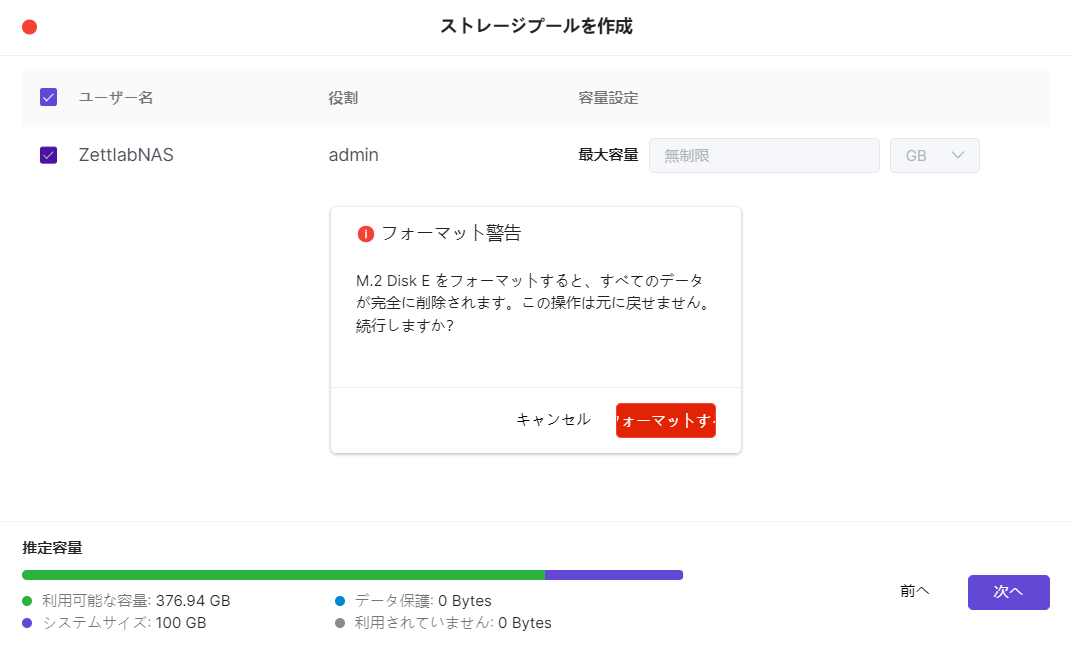Click the green available-capacity bar segment
Viewport: 1073px width, 661px height.
click(x=283, y=575)
